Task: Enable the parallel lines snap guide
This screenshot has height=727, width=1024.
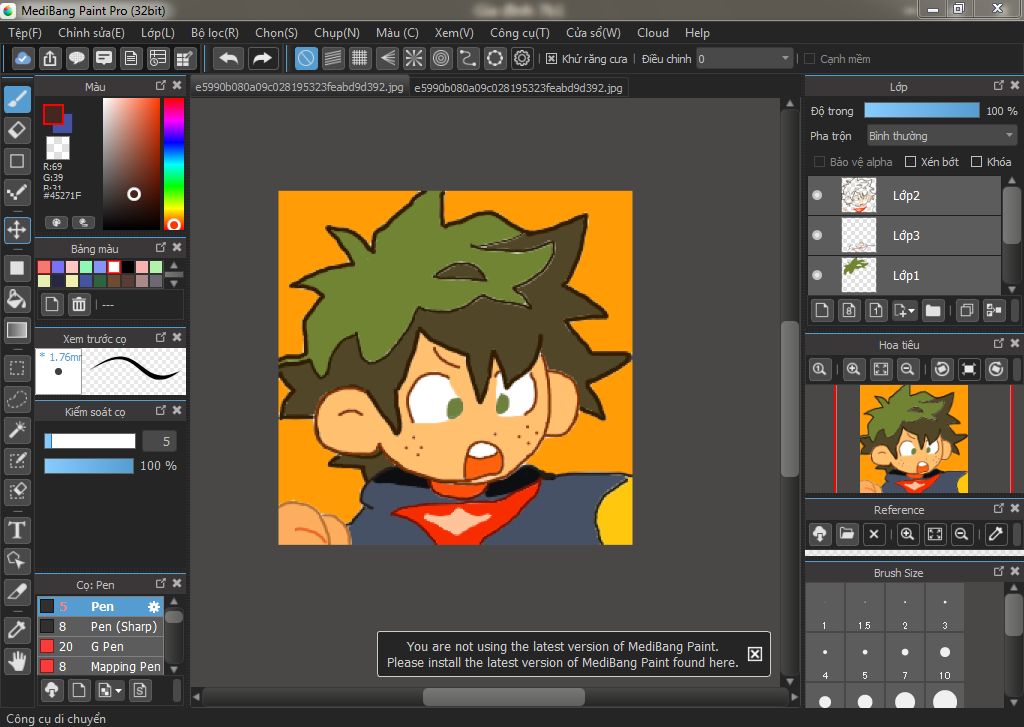Action: [333, 59]
